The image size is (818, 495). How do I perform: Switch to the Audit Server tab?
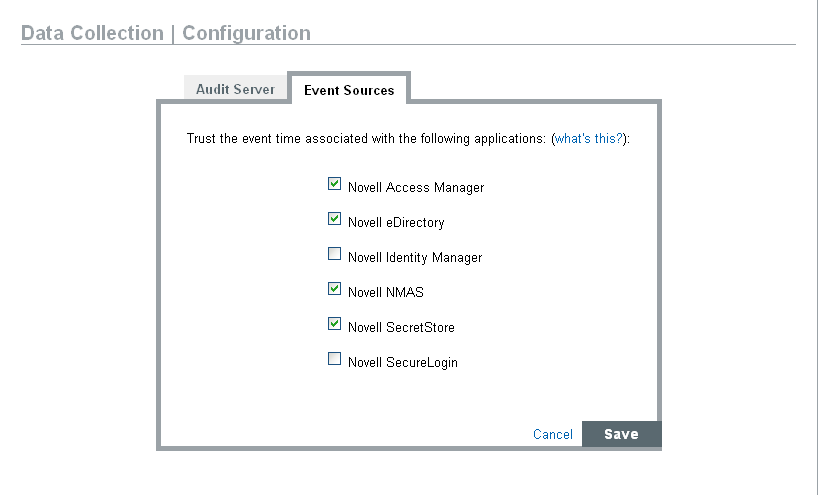[235, 89]
